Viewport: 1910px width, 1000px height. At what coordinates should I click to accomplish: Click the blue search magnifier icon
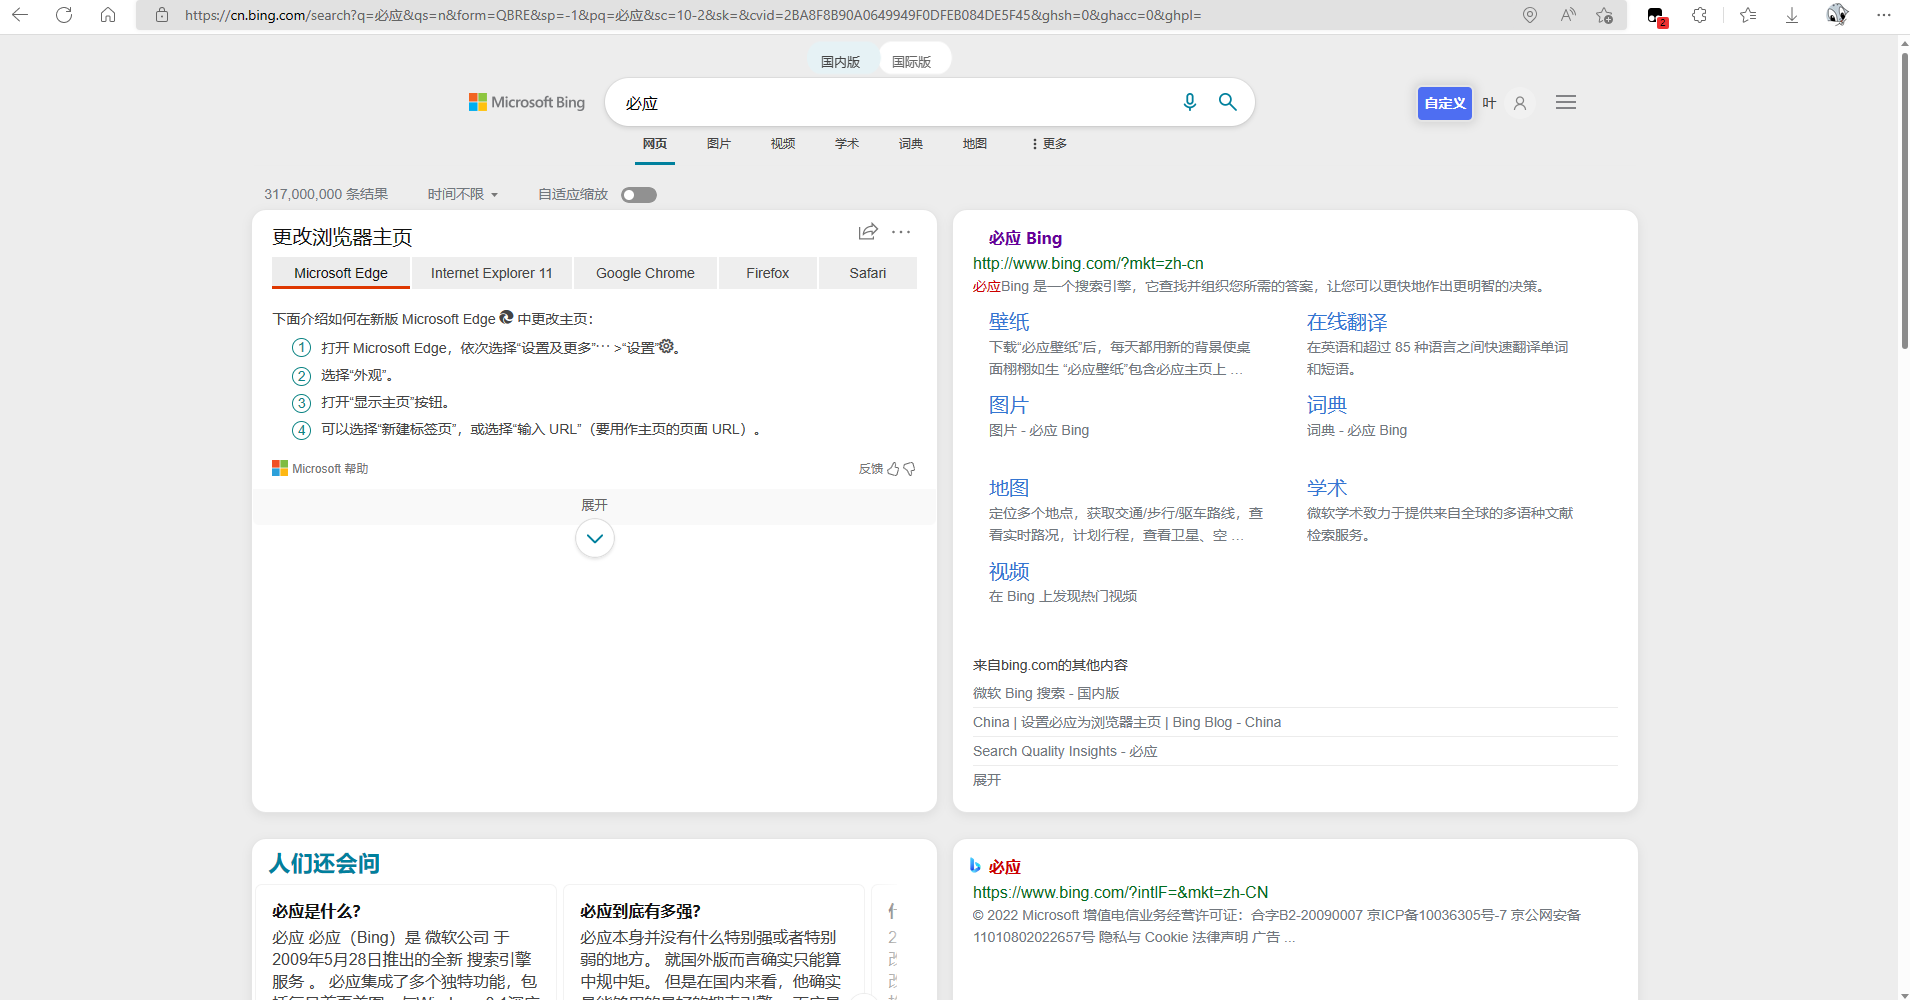click(x=1228, y=102)
